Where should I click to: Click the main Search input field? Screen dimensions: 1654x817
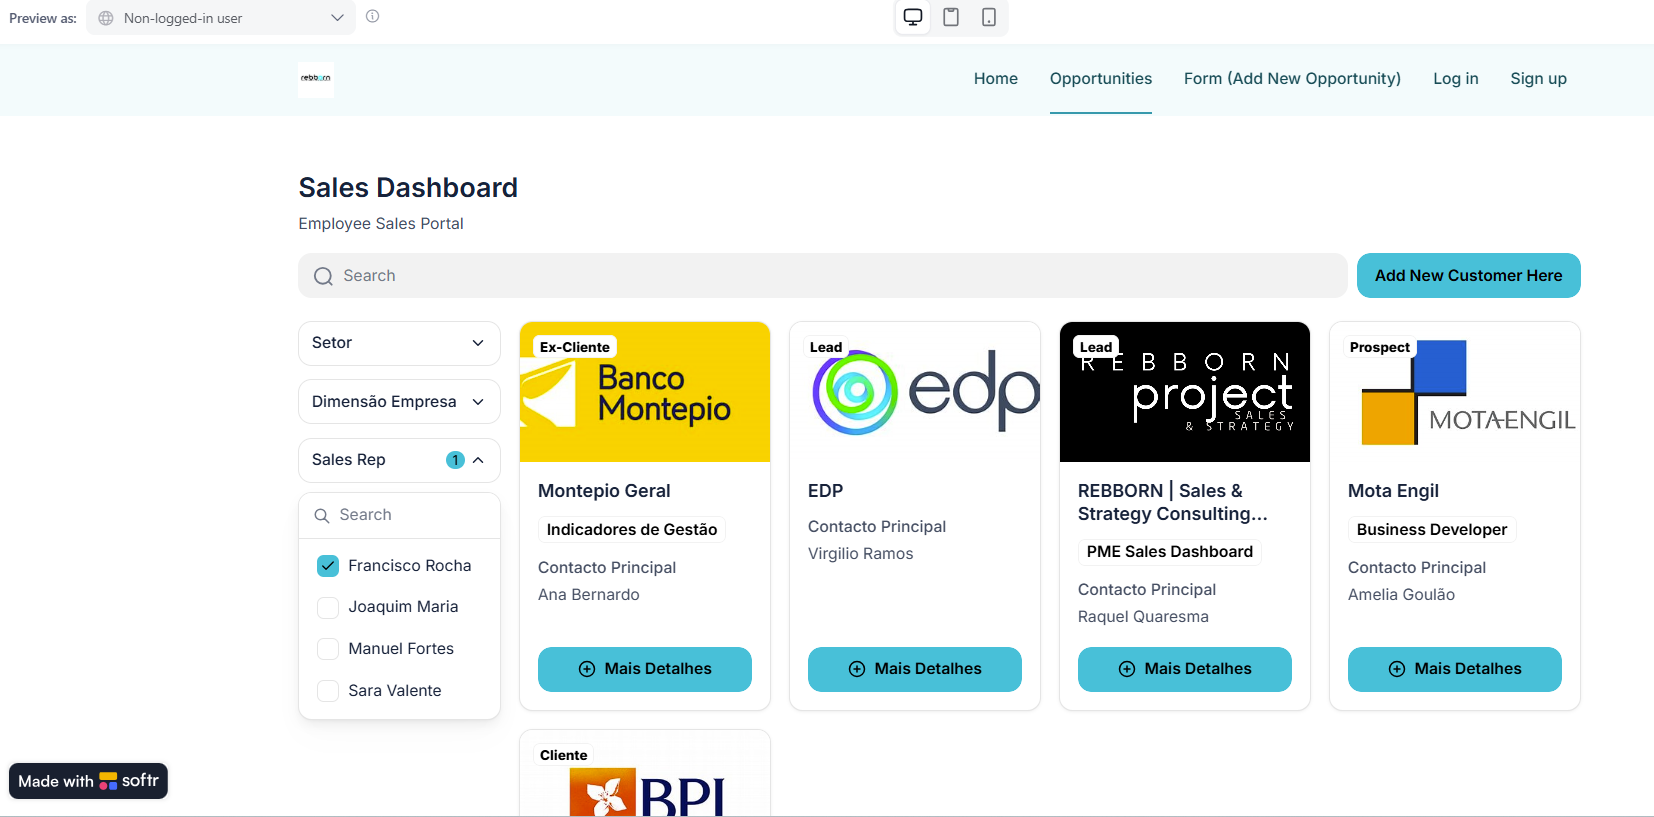[x=823, y=275]
